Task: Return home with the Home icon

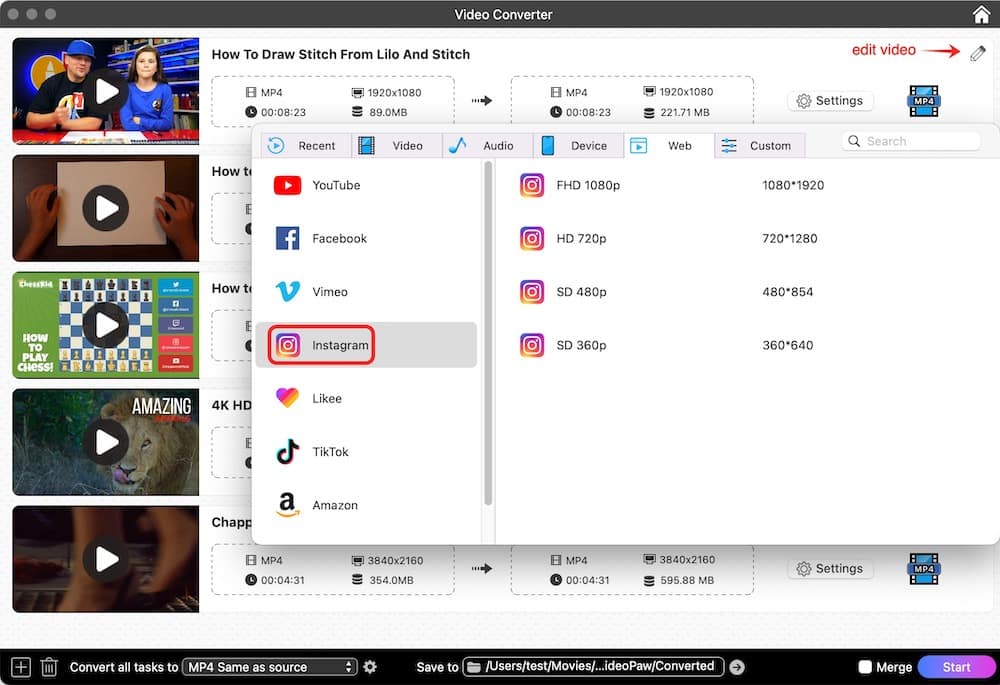Action: click(981, 14)
